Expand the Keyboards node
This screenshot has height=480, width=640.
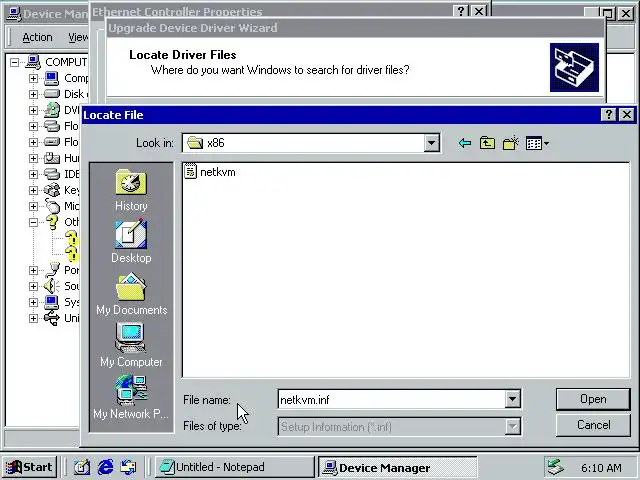33,190
